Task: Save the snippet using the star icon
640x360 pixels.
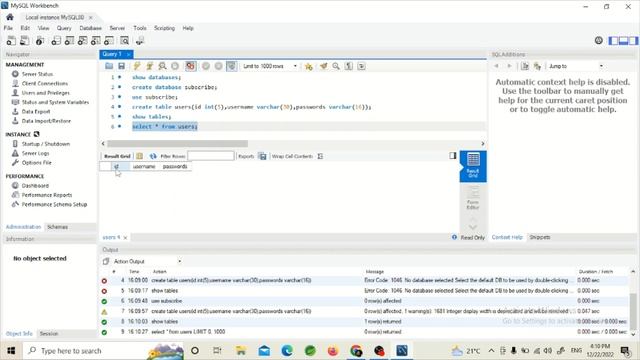Action: [x=309, y=66]
